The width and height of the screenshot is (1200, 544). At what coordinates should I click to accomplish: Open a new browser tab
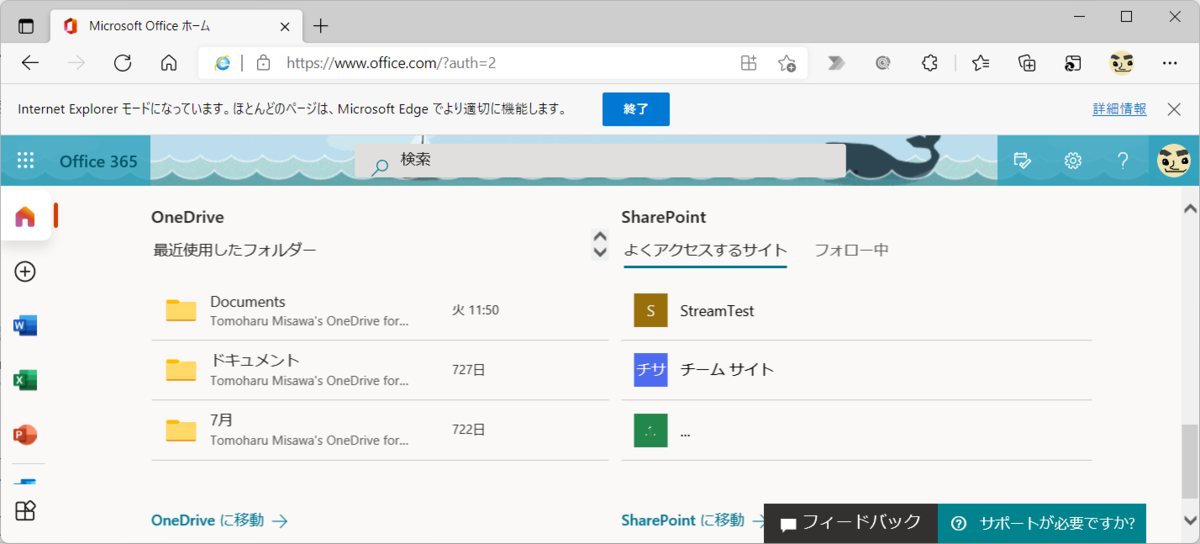click(320, 26)
